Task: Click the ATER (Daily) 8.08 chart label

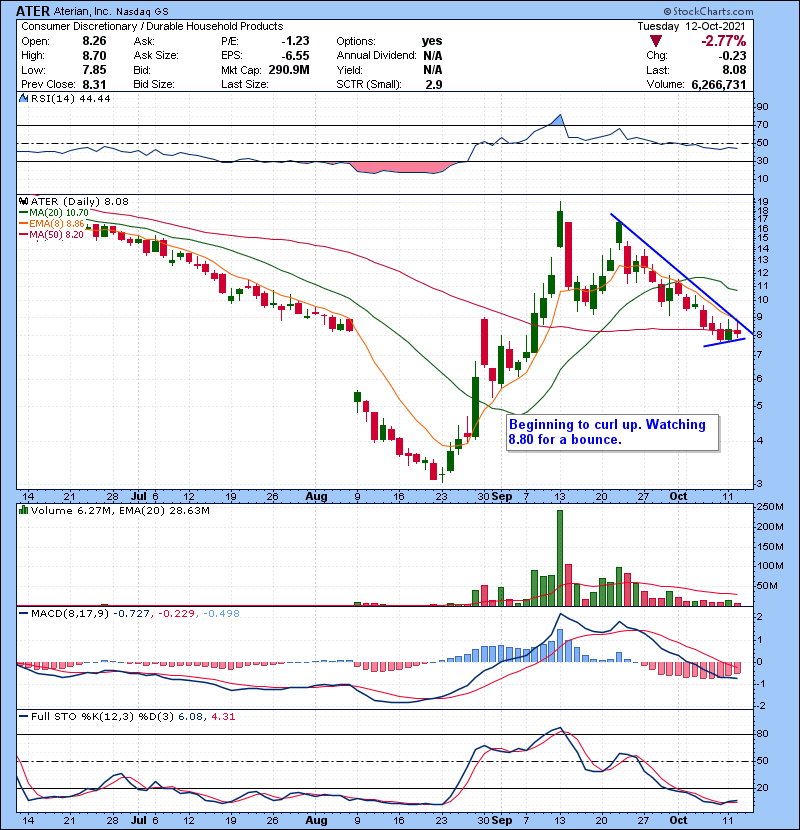Action: point(79,202)
